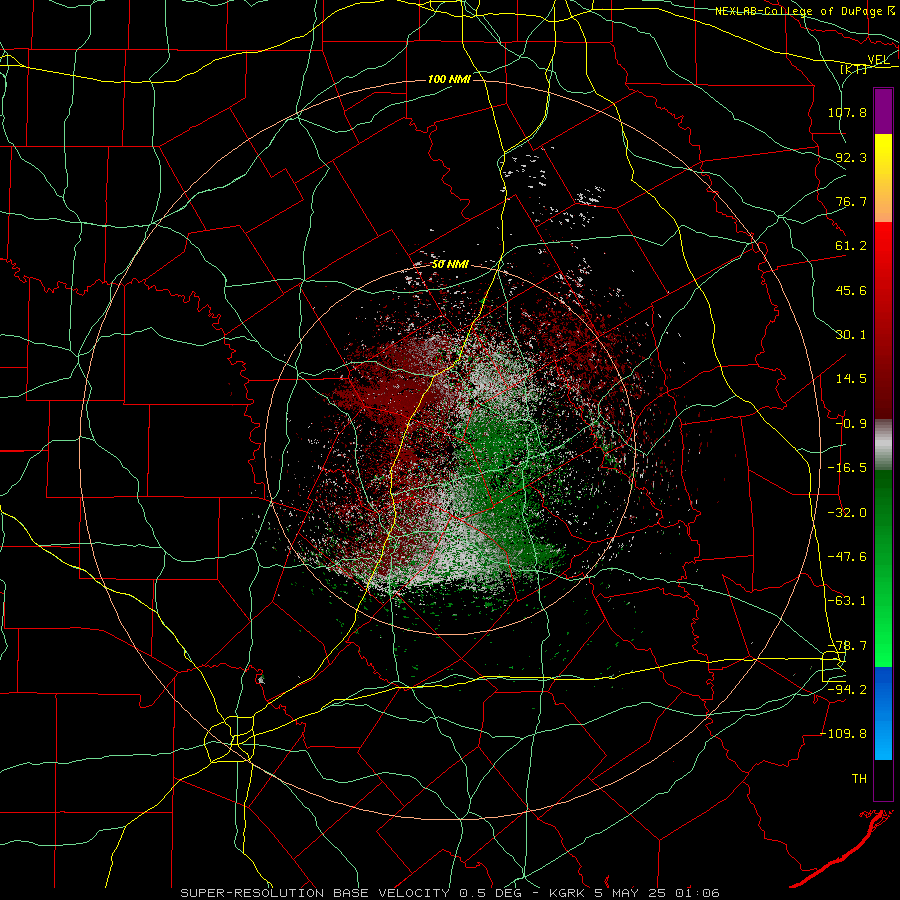This screenshot has width=900, height=900.
Task: Click the '[KT]' units label
Action: 854,69
